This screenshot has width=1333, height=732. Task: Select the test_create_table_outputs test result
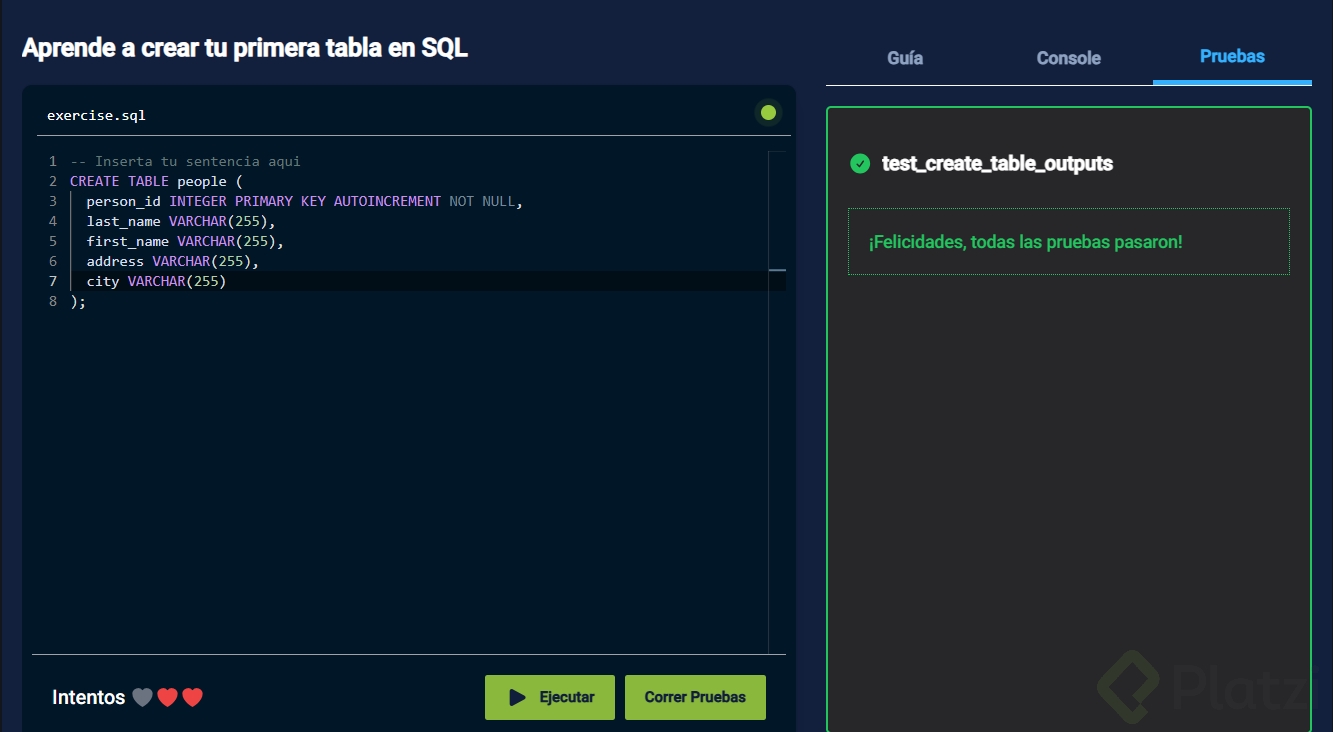(996, 163)
